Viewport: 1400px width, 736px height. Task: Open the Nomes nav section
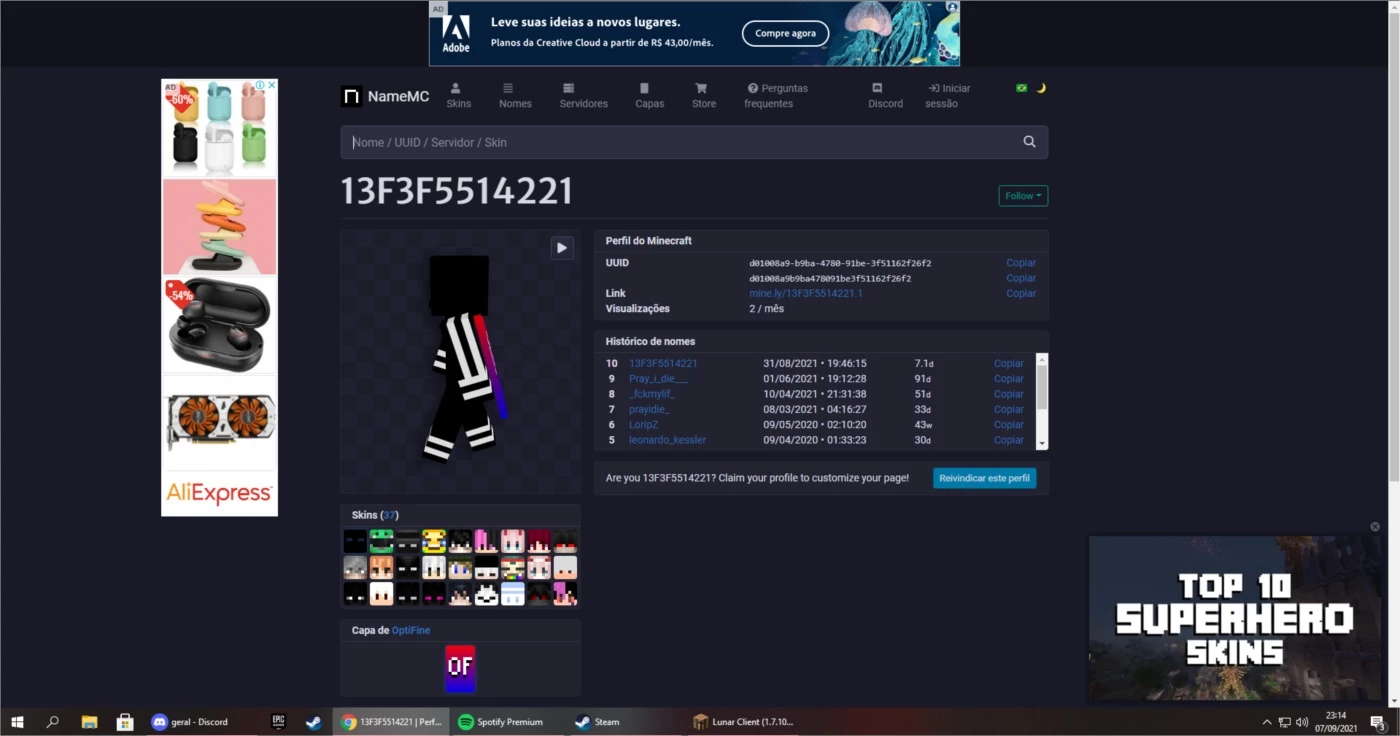tap(515, 96)
